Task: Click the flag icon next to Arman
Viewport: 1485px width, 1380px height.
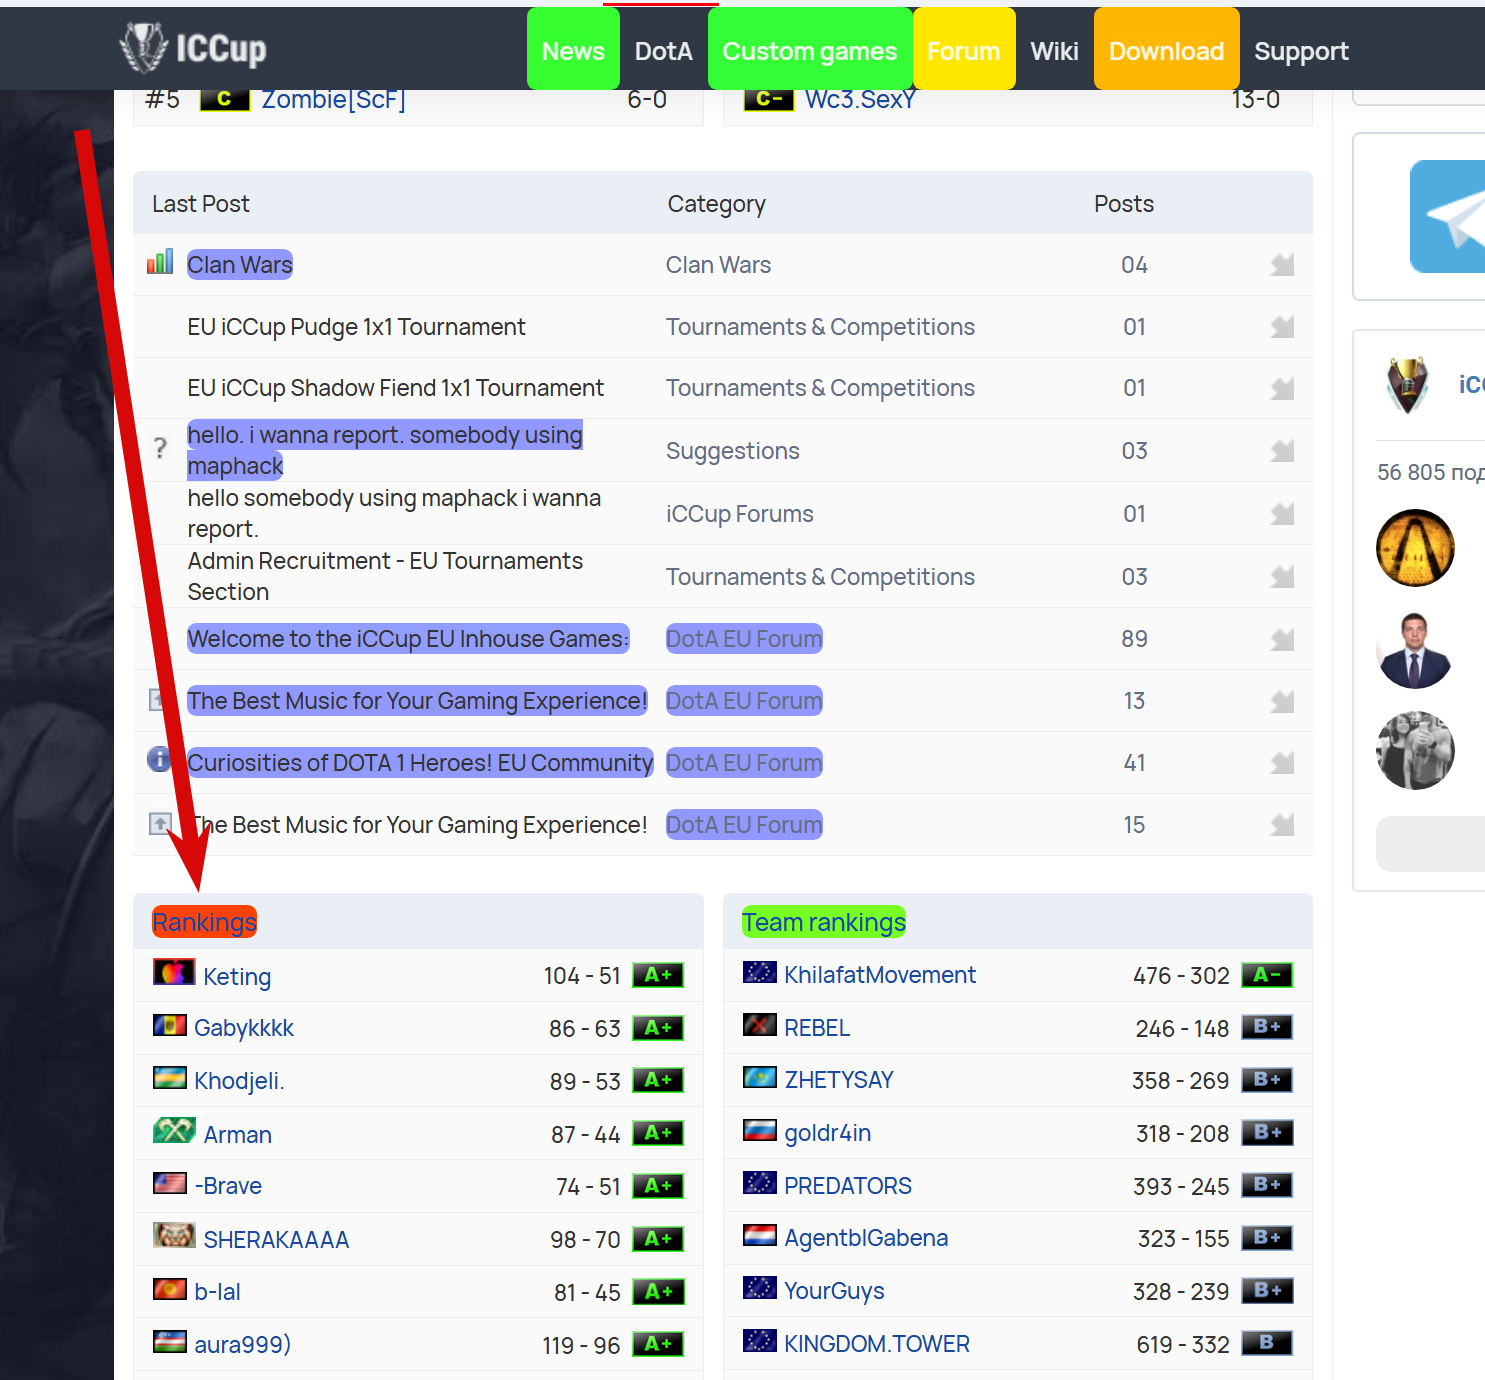Action: coord(174,1131)
